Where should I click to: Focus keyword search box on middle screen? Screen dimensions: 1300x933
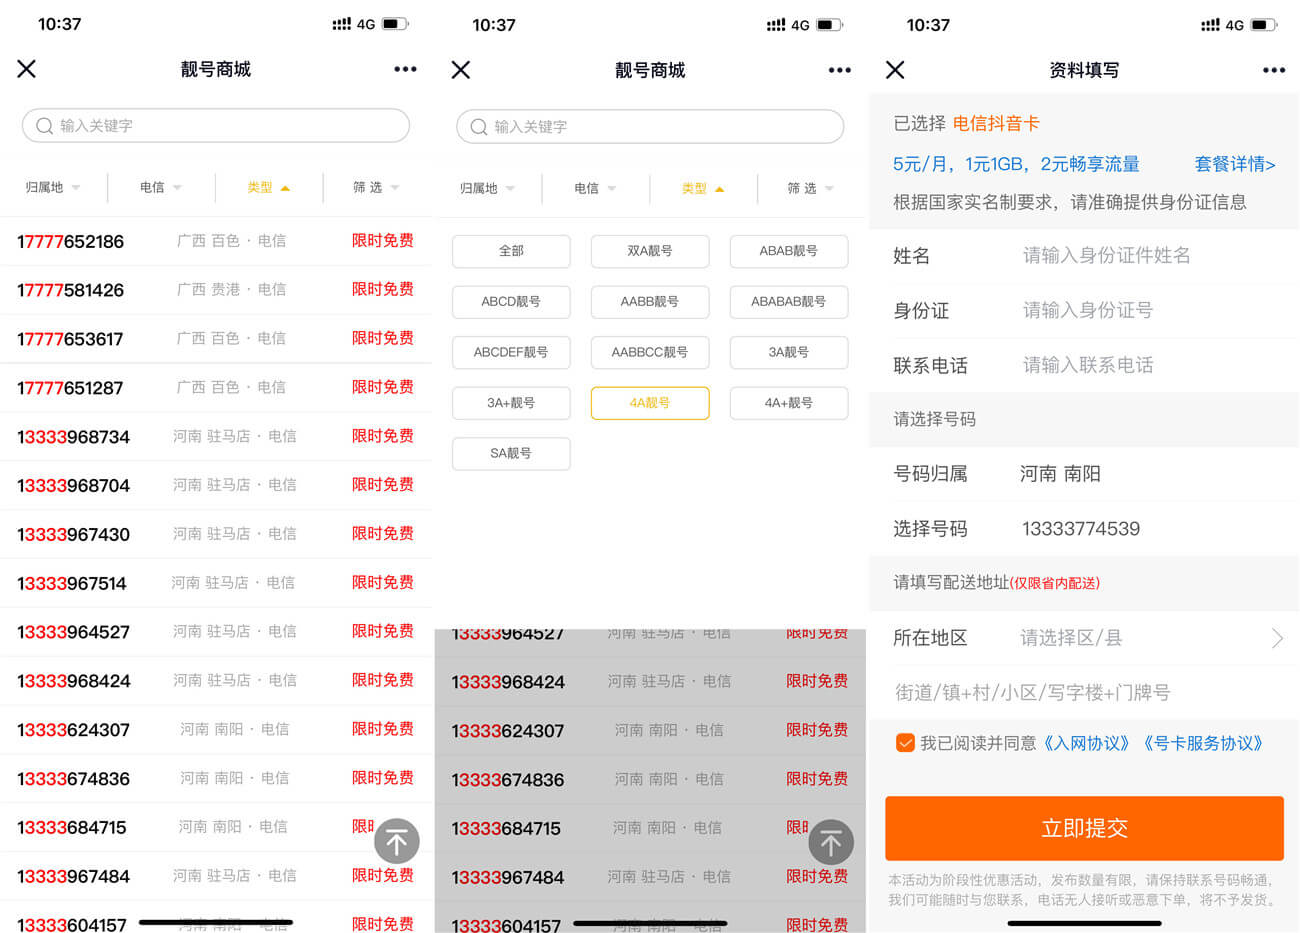click(650, 127)
